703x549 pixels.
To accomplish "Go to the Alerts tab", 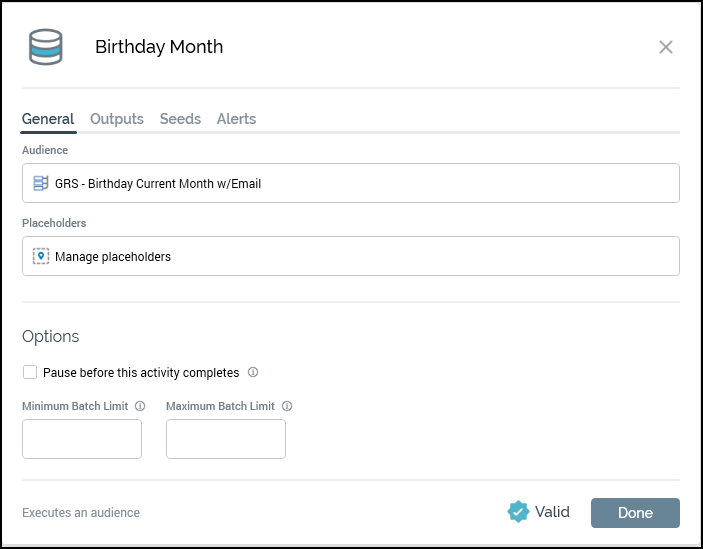I will 236,119.
